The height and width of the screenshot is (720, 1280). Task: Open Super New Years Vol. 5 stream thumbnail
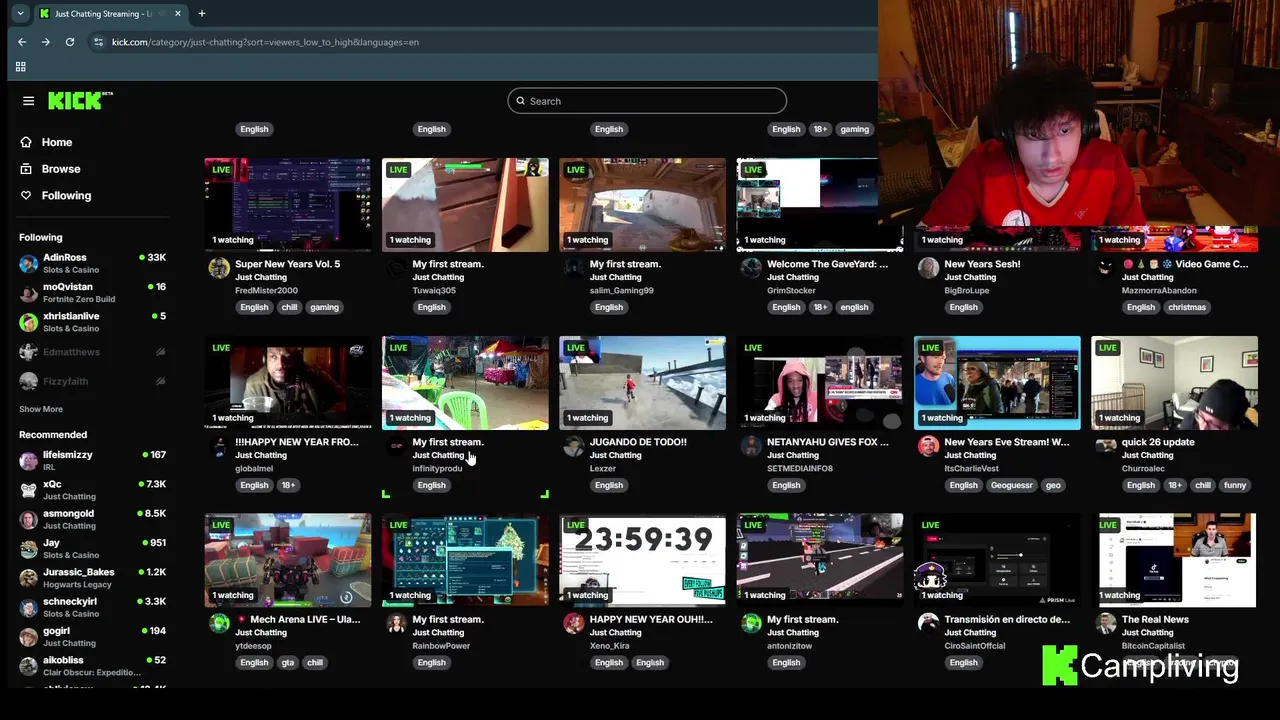click(288, 204)
